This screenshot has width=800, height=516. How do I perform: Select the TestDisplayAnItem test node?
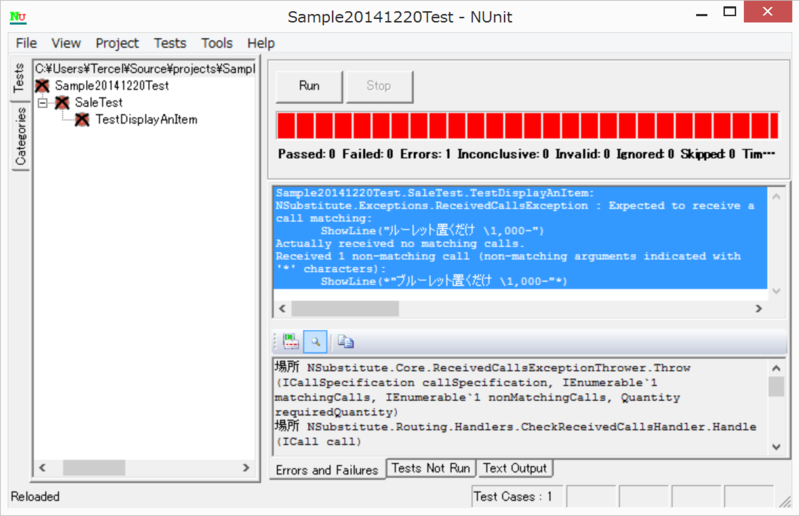(x=146, y=119)
